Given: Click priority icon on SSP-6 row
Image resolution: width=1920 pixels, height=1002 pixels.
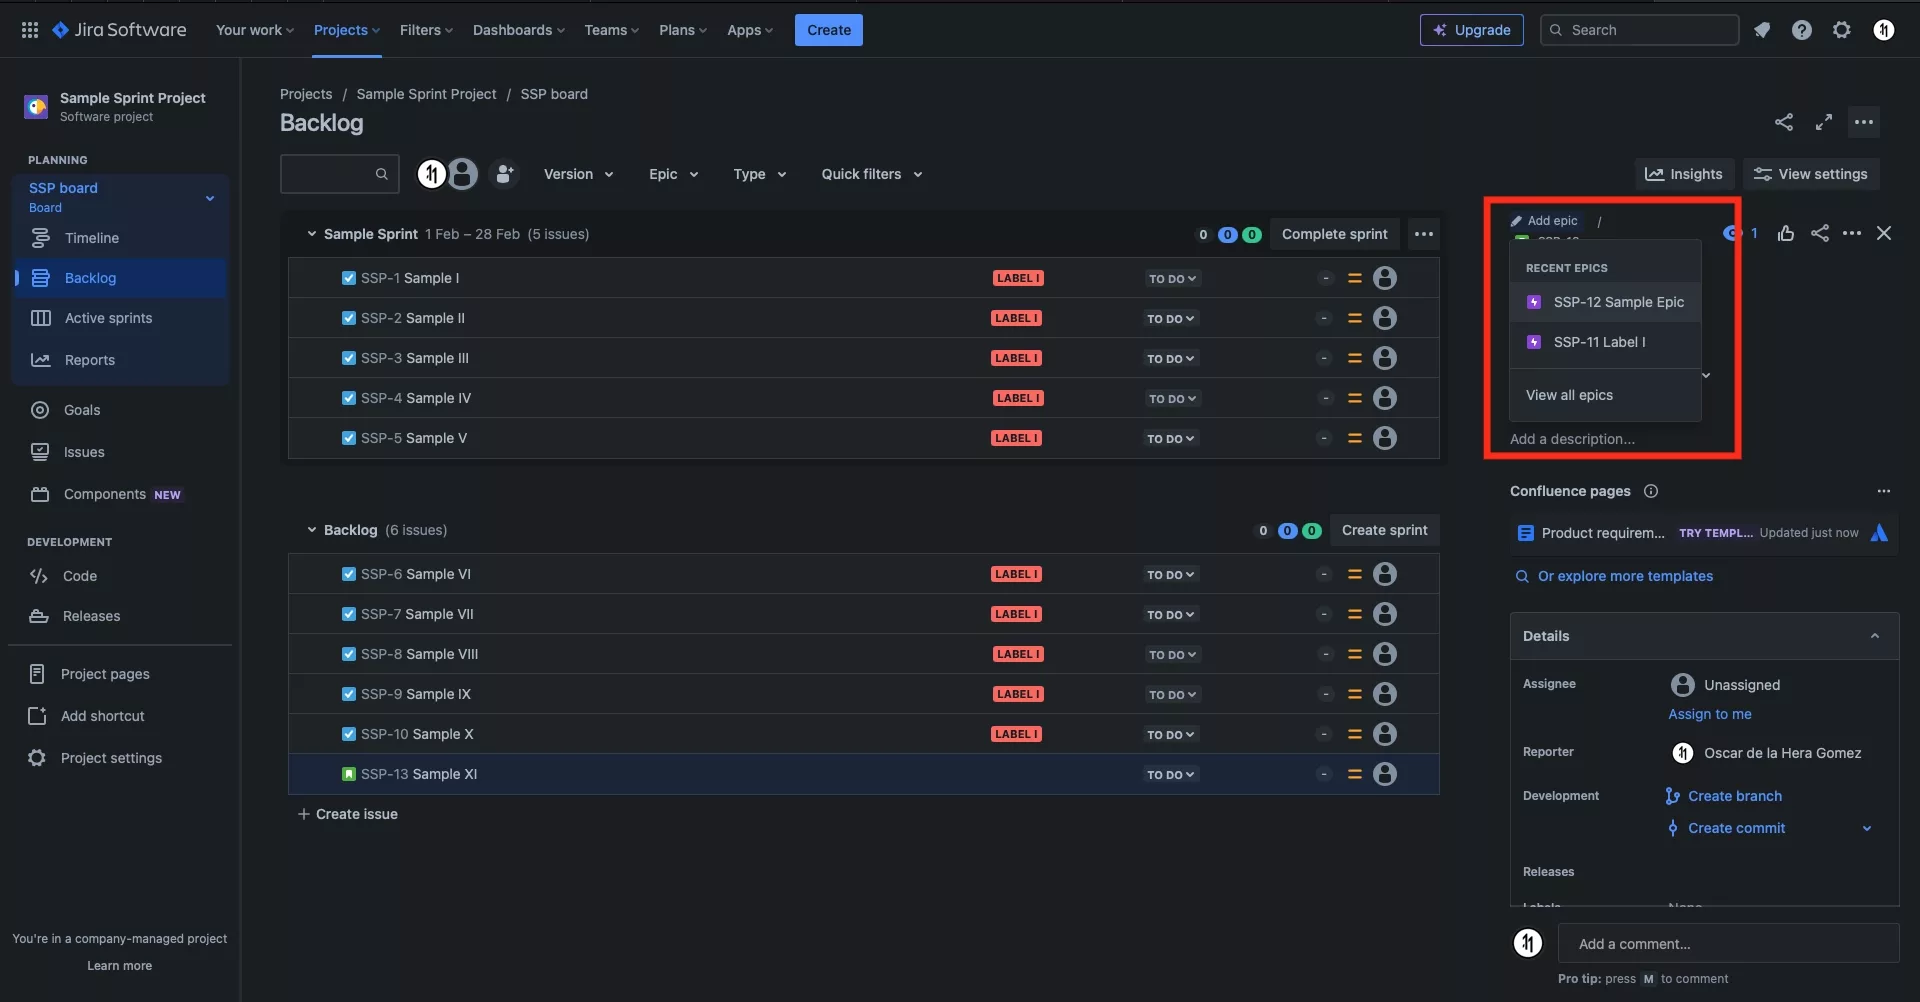Looking at the screenshot, I should coord(1355,574).
